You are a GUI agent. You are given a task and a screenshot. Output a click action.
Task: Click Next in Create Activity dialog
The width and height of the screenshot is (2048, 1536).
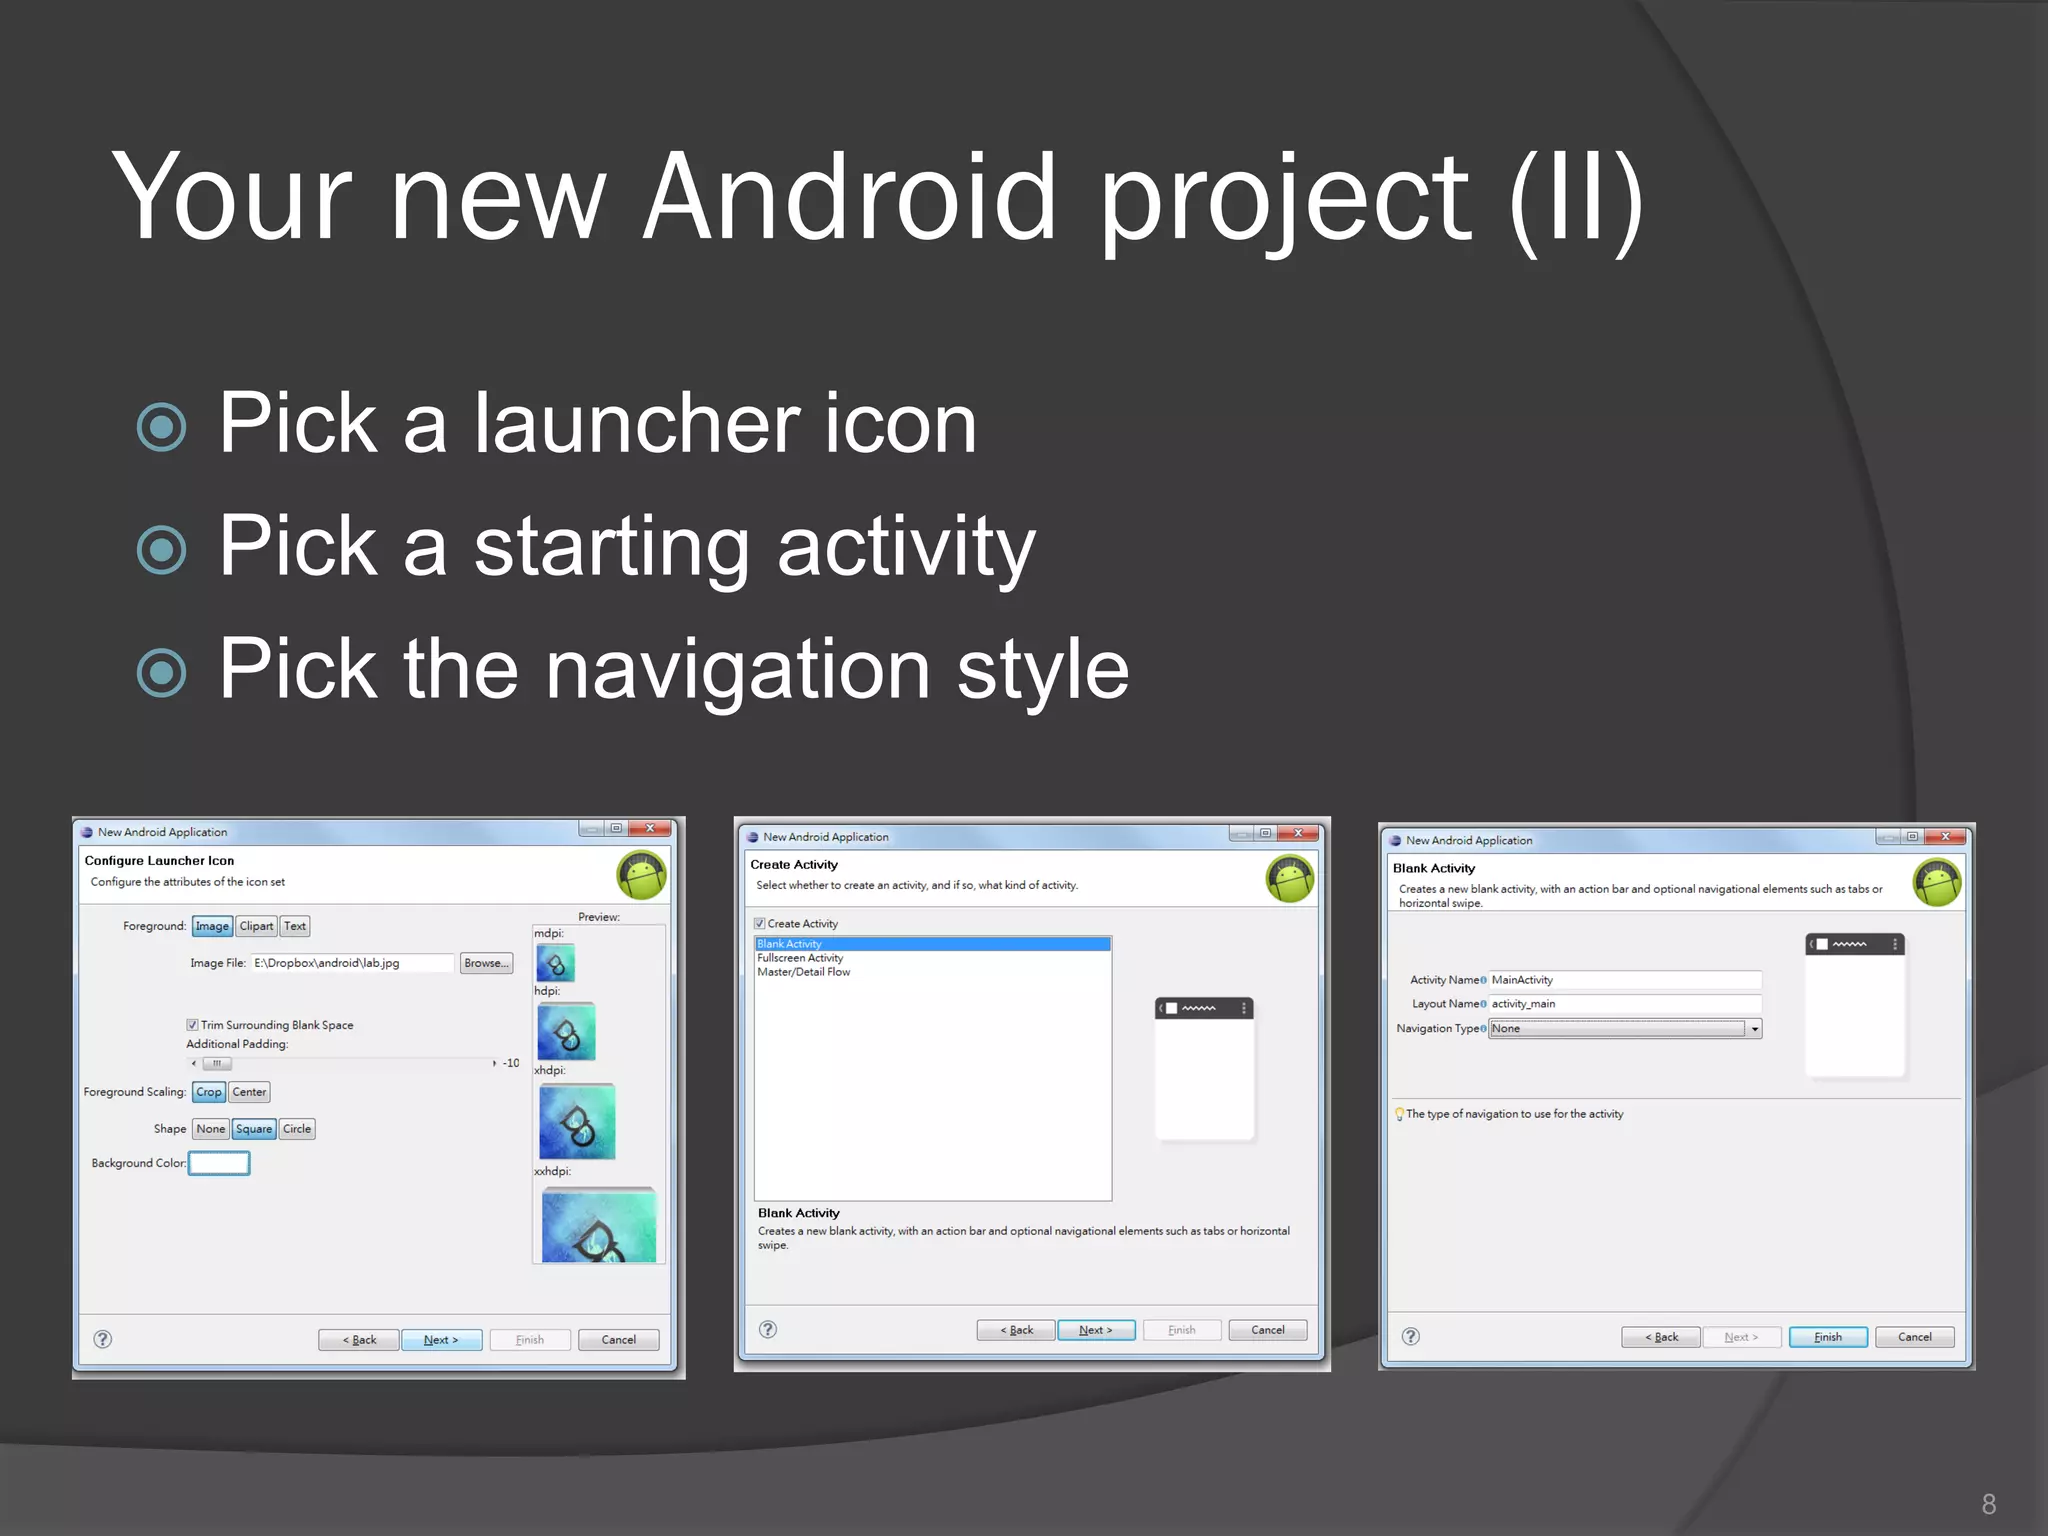point(1096,1330)
